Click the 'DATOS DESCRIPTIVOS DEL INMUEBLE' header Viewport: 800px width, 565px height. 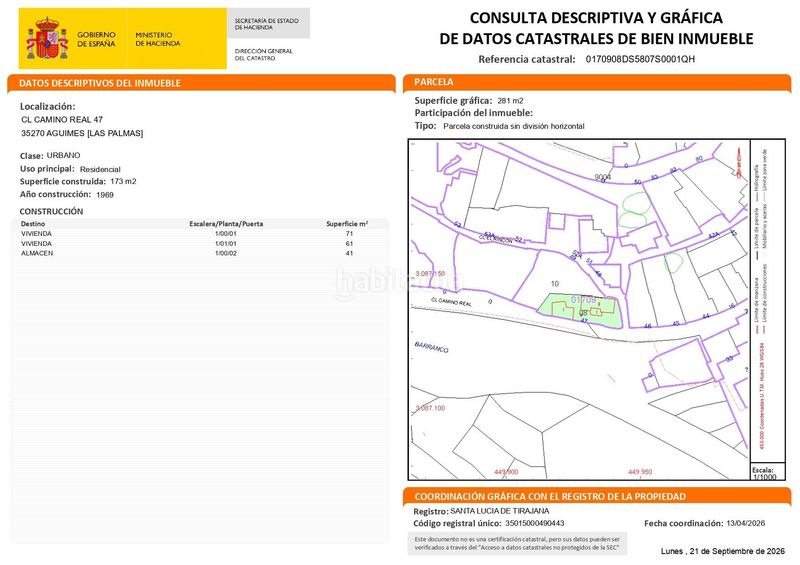(x=99, y=83)
